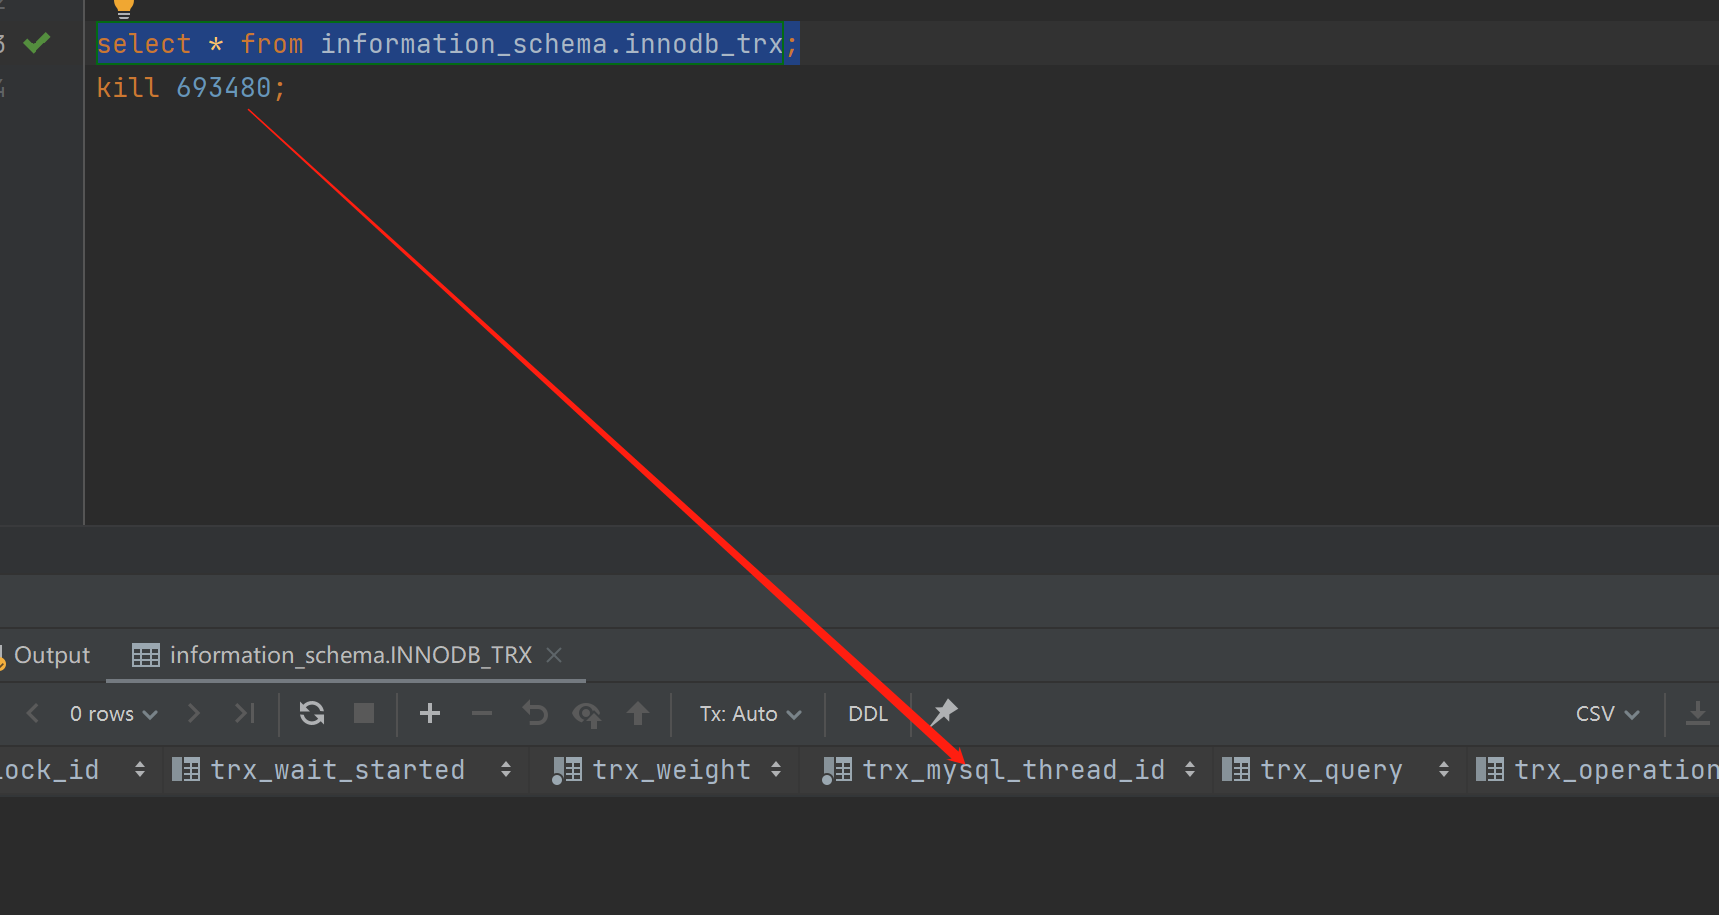Screen dimensions: 1719x915
Task: Click the trx_query column table icon
Action: tap(1236, 769)
